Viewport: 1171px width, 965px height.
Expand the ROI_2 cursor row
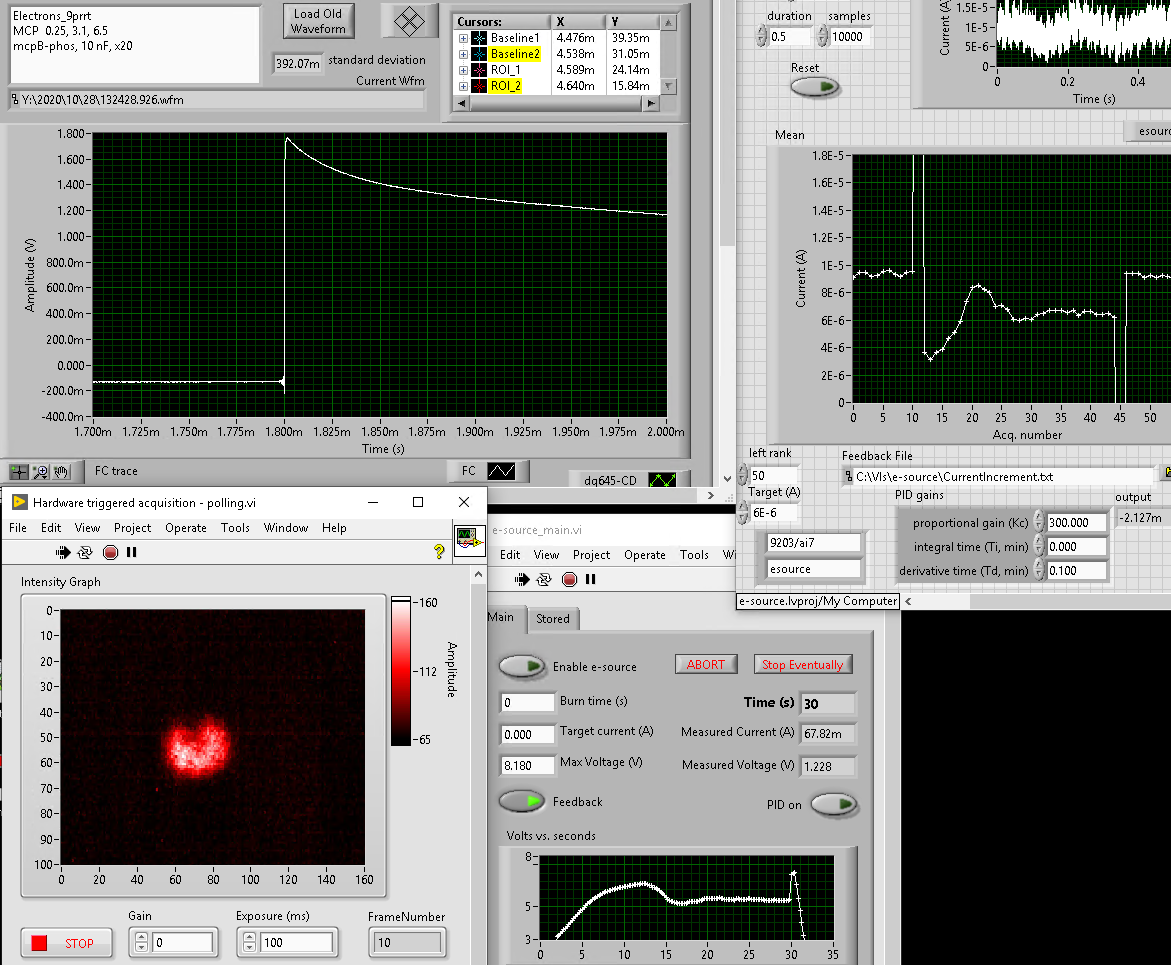[463, 86]
